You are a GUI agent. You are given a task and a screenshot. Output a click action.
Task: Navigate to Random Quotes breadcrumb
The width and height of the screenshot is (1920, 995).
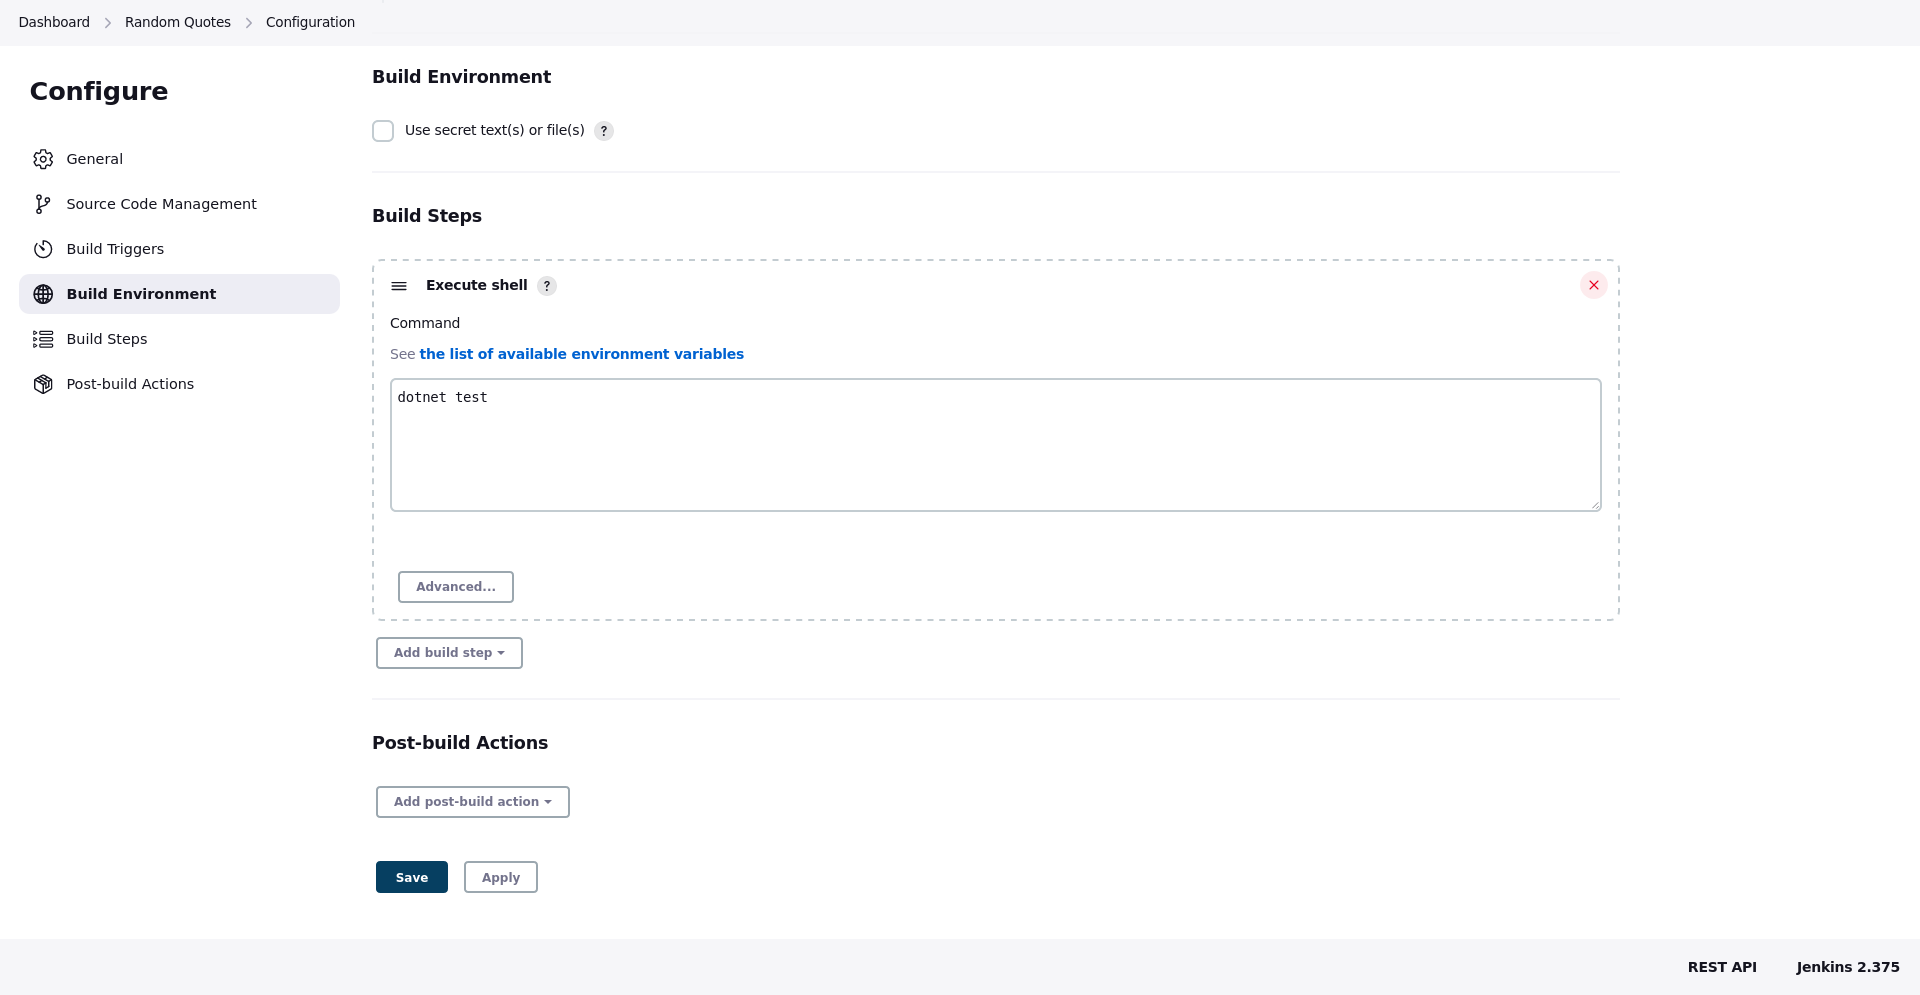178,22
